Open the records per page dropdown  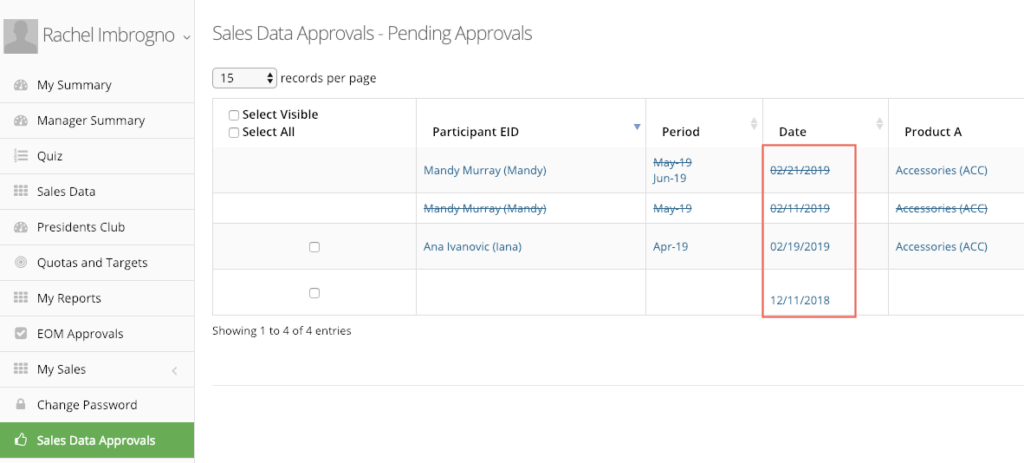[x=245, y=78]
